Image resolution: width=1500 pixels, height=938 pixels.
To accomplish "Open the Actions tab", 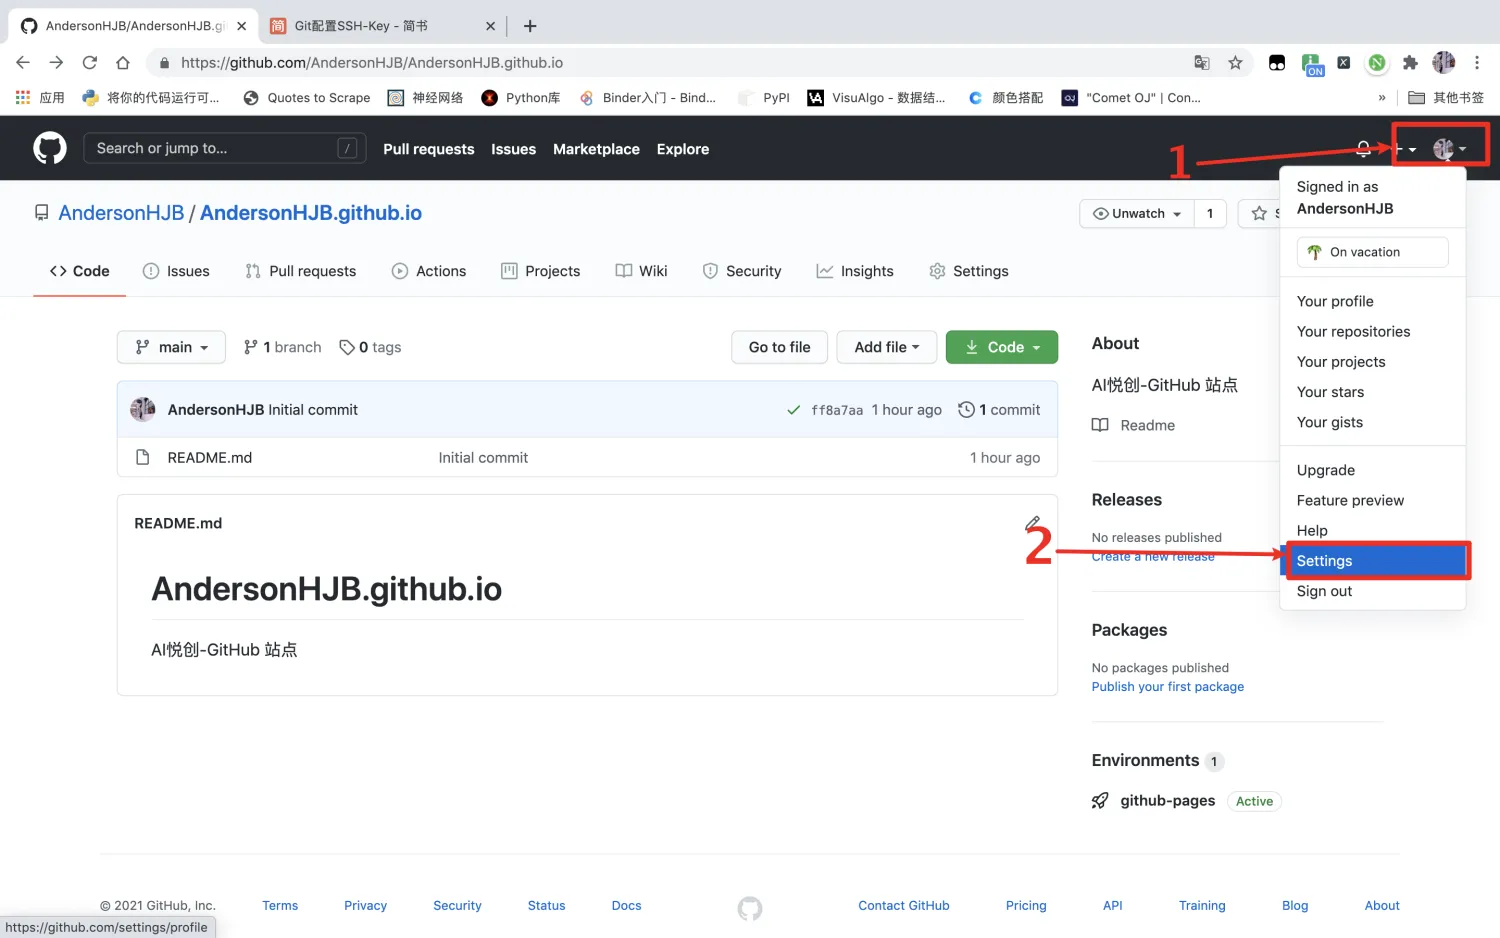I will pos(429,271).
